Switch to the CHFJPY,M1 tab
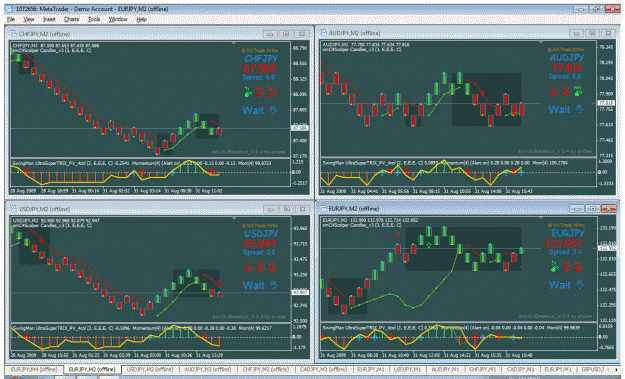The height and width of the screenshot is (379, 625). 483,369
